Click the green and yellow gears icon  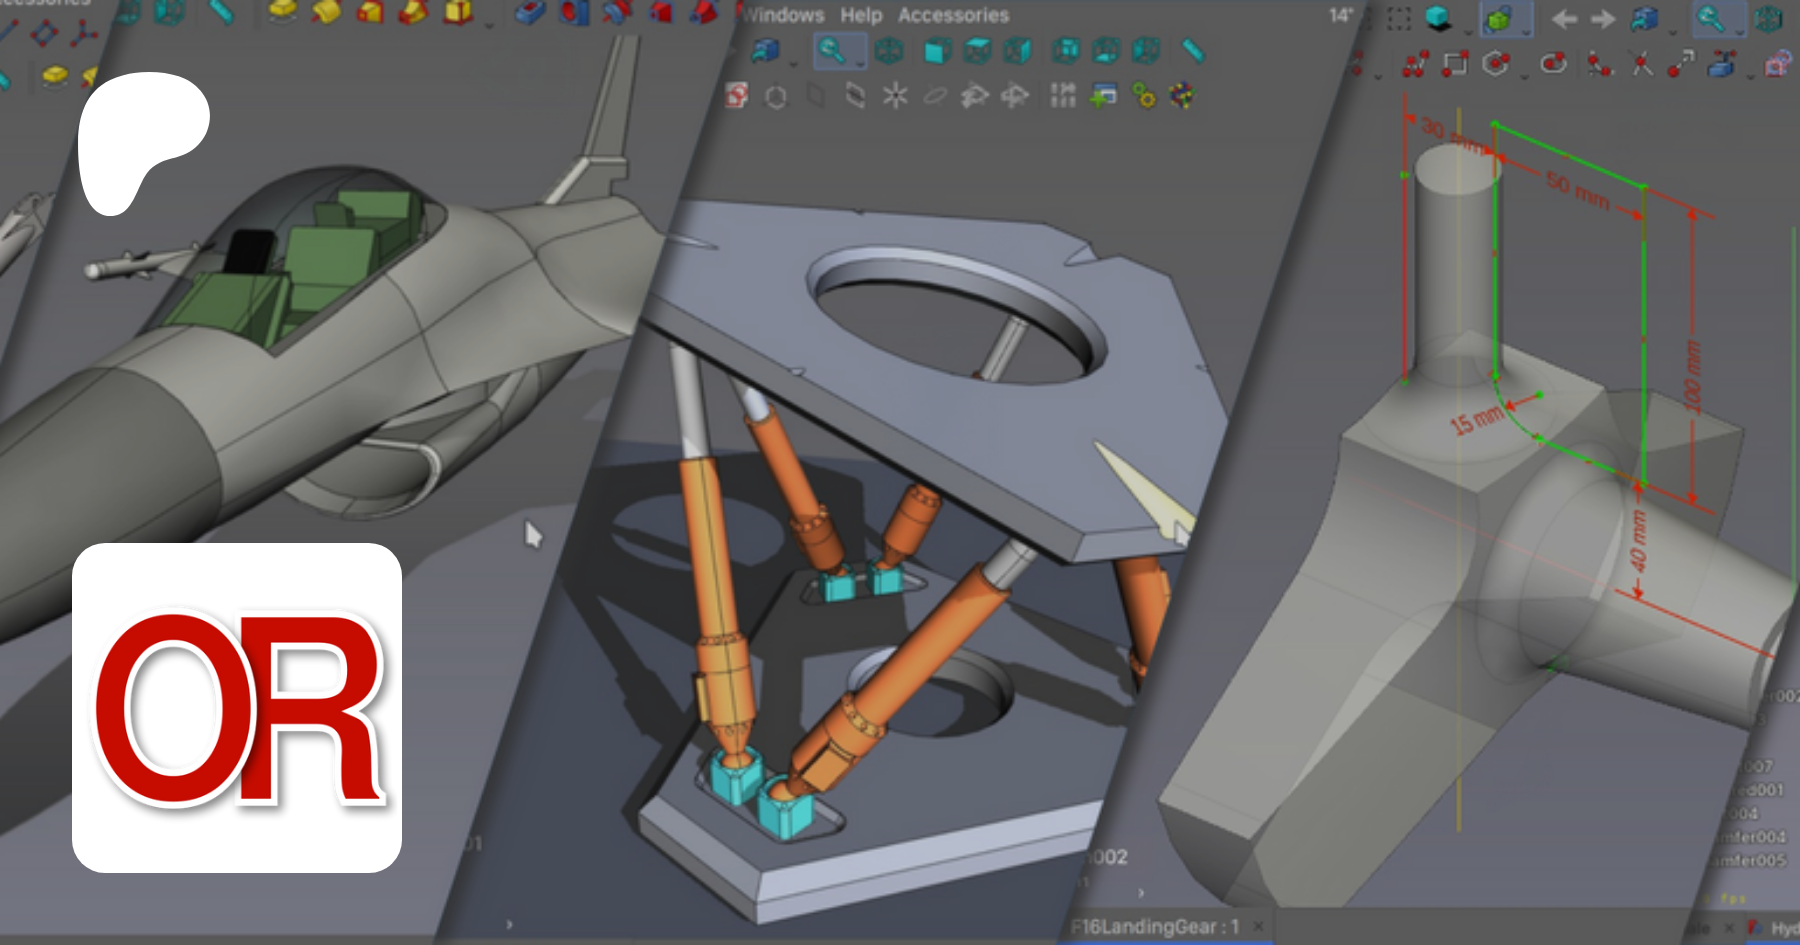[x=1143, y=96]
